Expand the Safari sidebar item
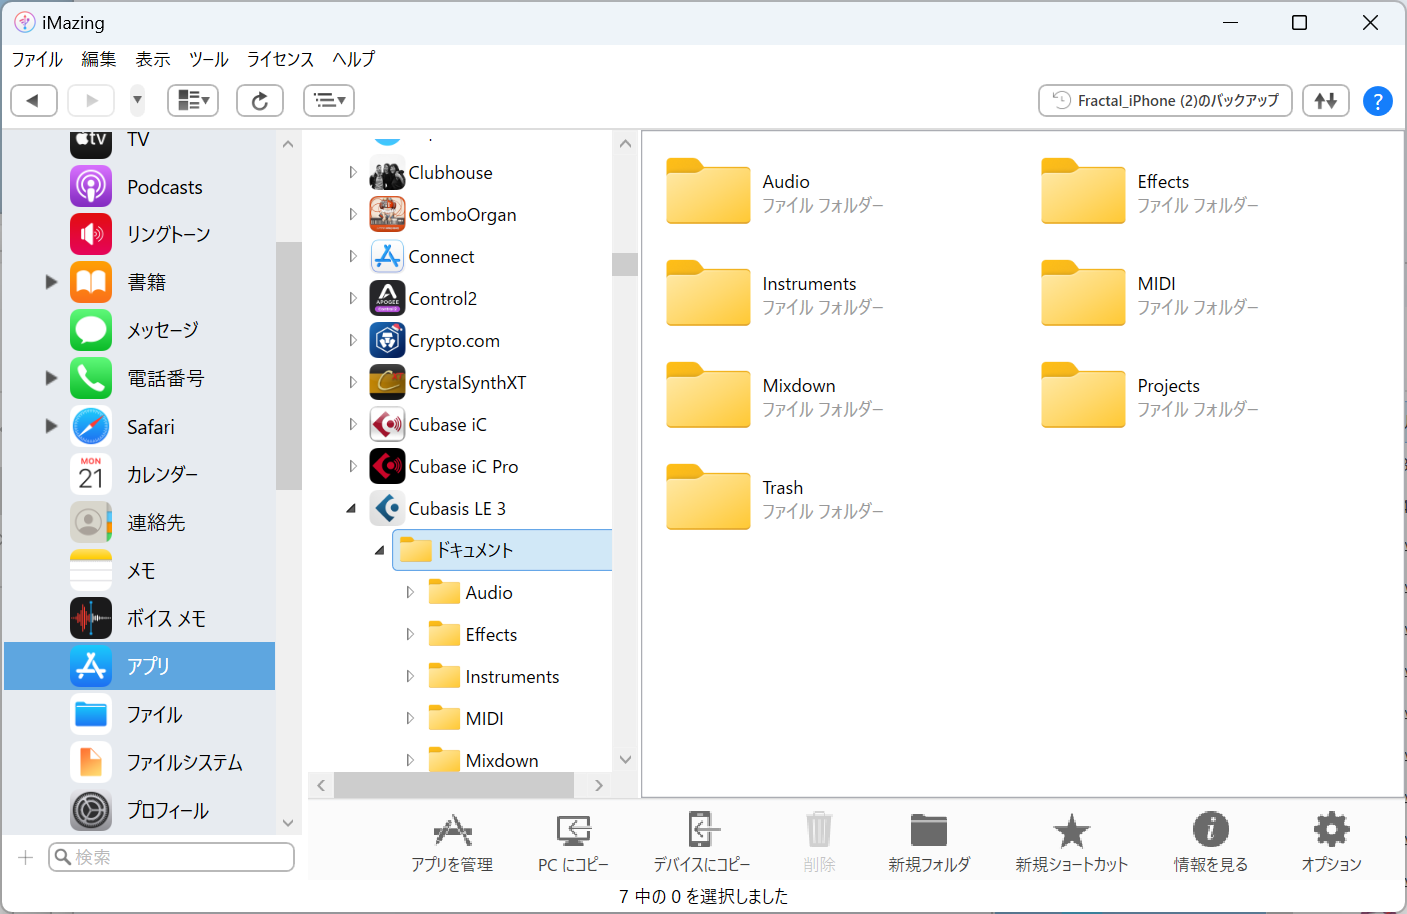1407x914 pixels. click(51, 426)
